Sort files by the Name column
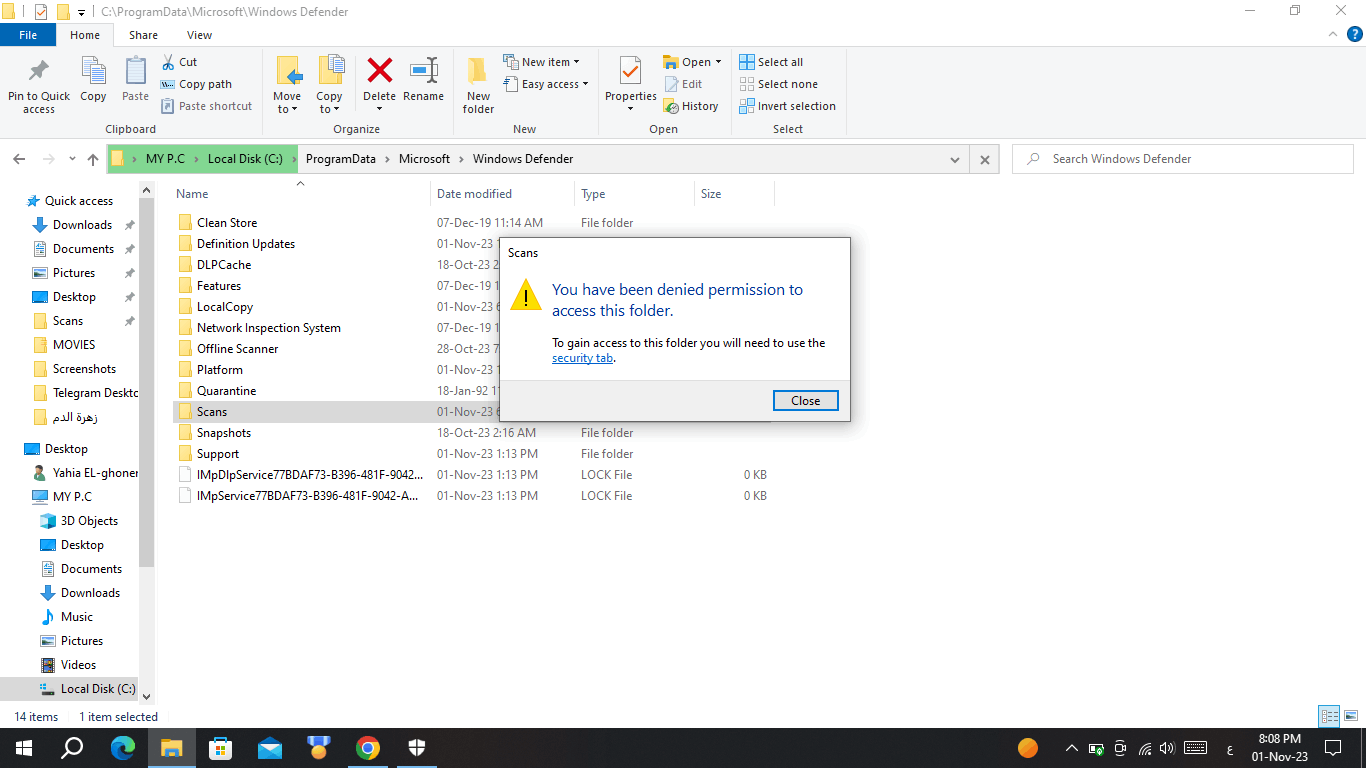Viewport: 1366px width, 768px height. [x=192, y=194]
